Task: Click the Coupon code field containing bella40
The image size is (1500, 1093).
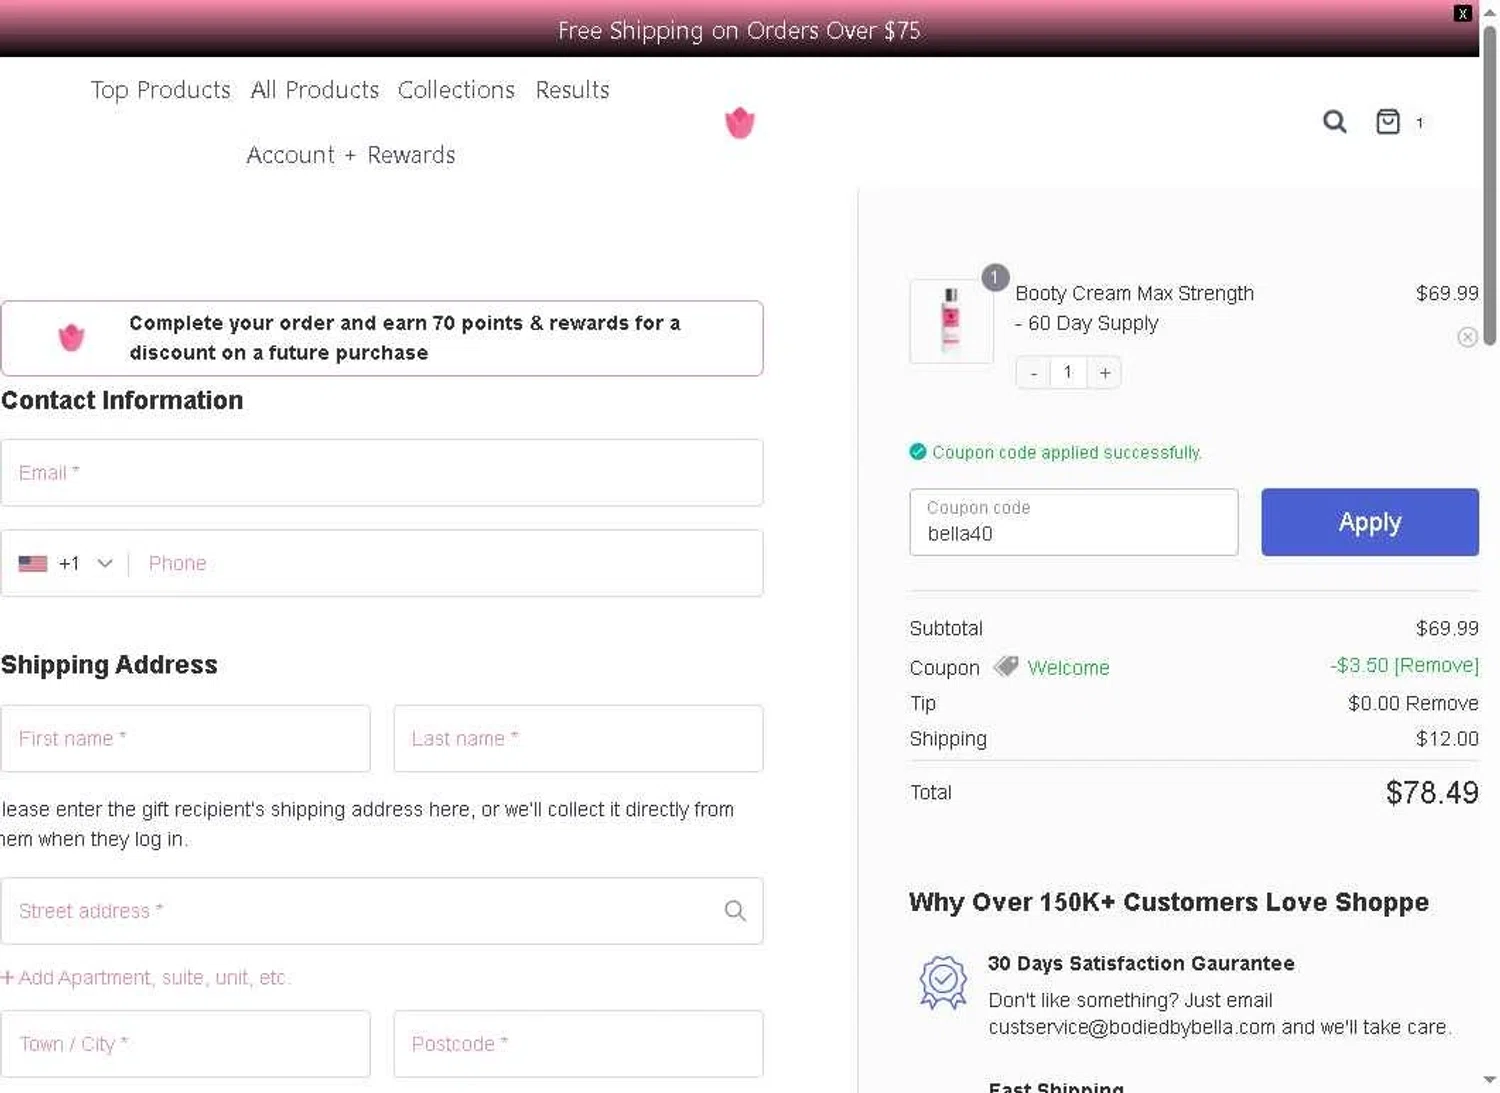Action: coord(1074,522)
